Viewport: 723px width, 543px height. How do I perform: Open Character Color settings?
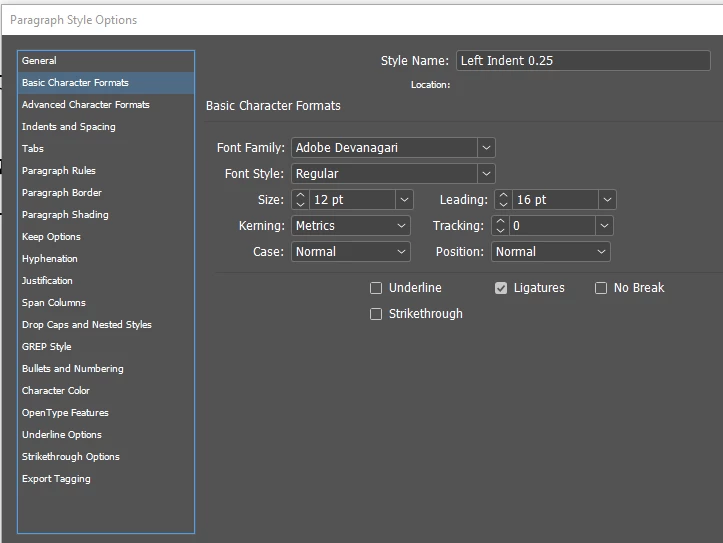click(106, 391)
